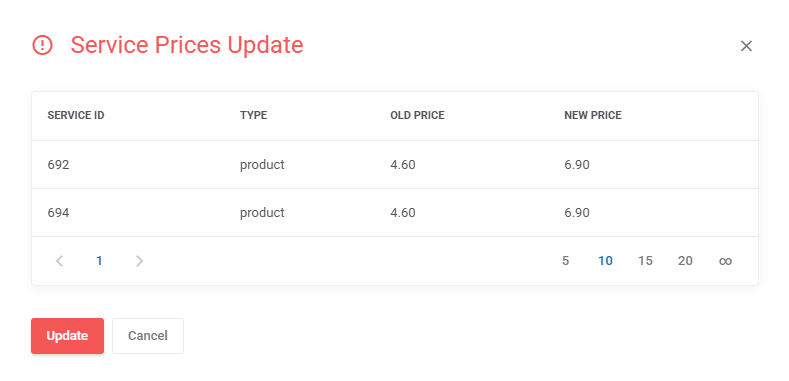Go to next page arrow
The width and height of the screenshot is (789, 381).
139,261
